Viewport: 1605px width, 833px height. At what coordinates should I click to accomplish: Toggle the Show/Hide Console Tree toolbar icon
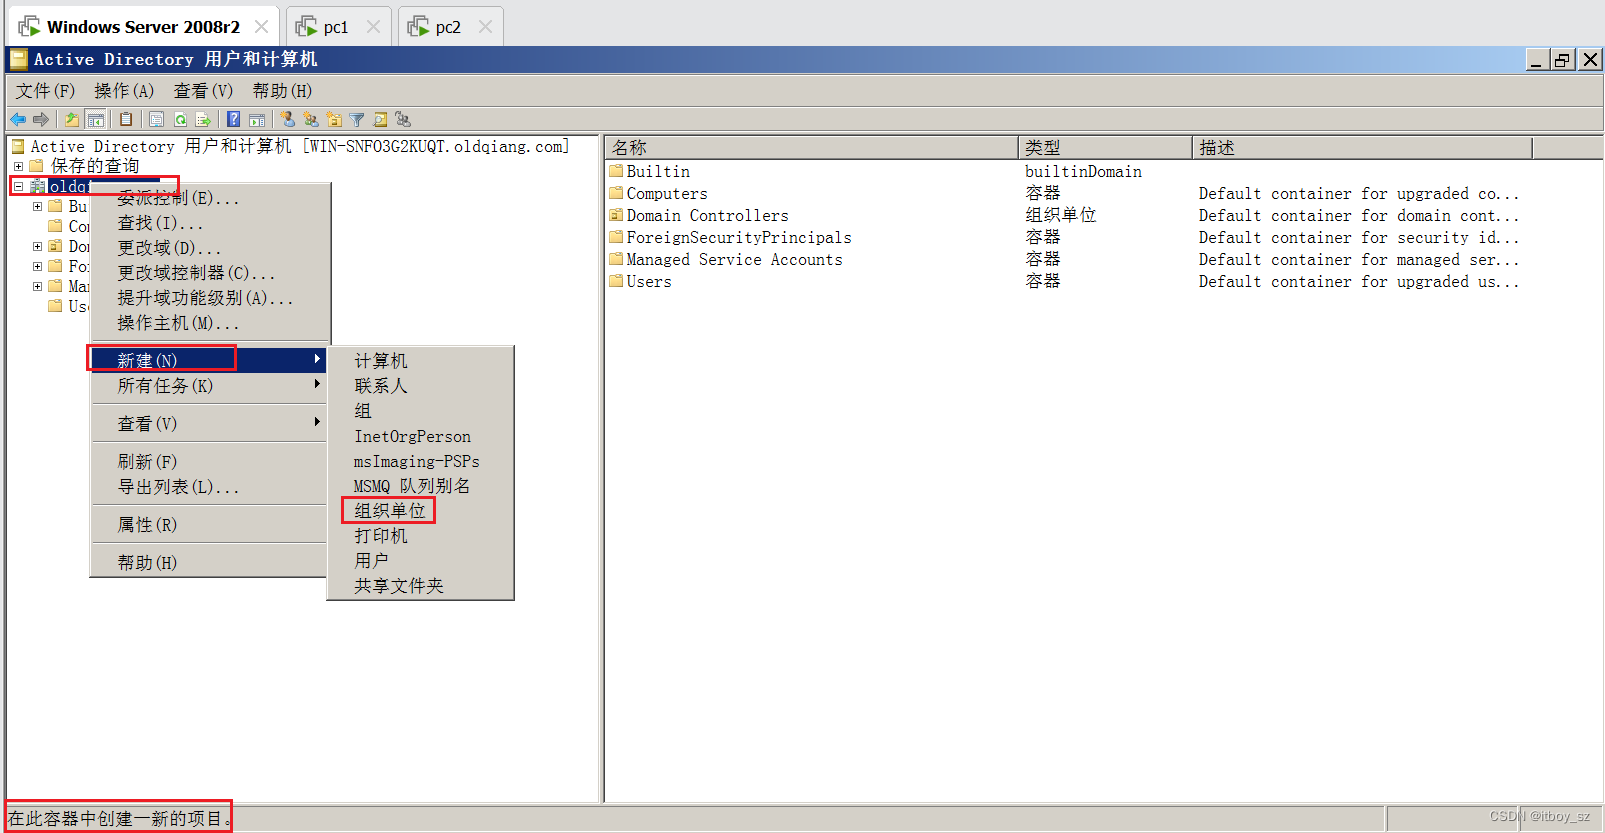point(96,120)
